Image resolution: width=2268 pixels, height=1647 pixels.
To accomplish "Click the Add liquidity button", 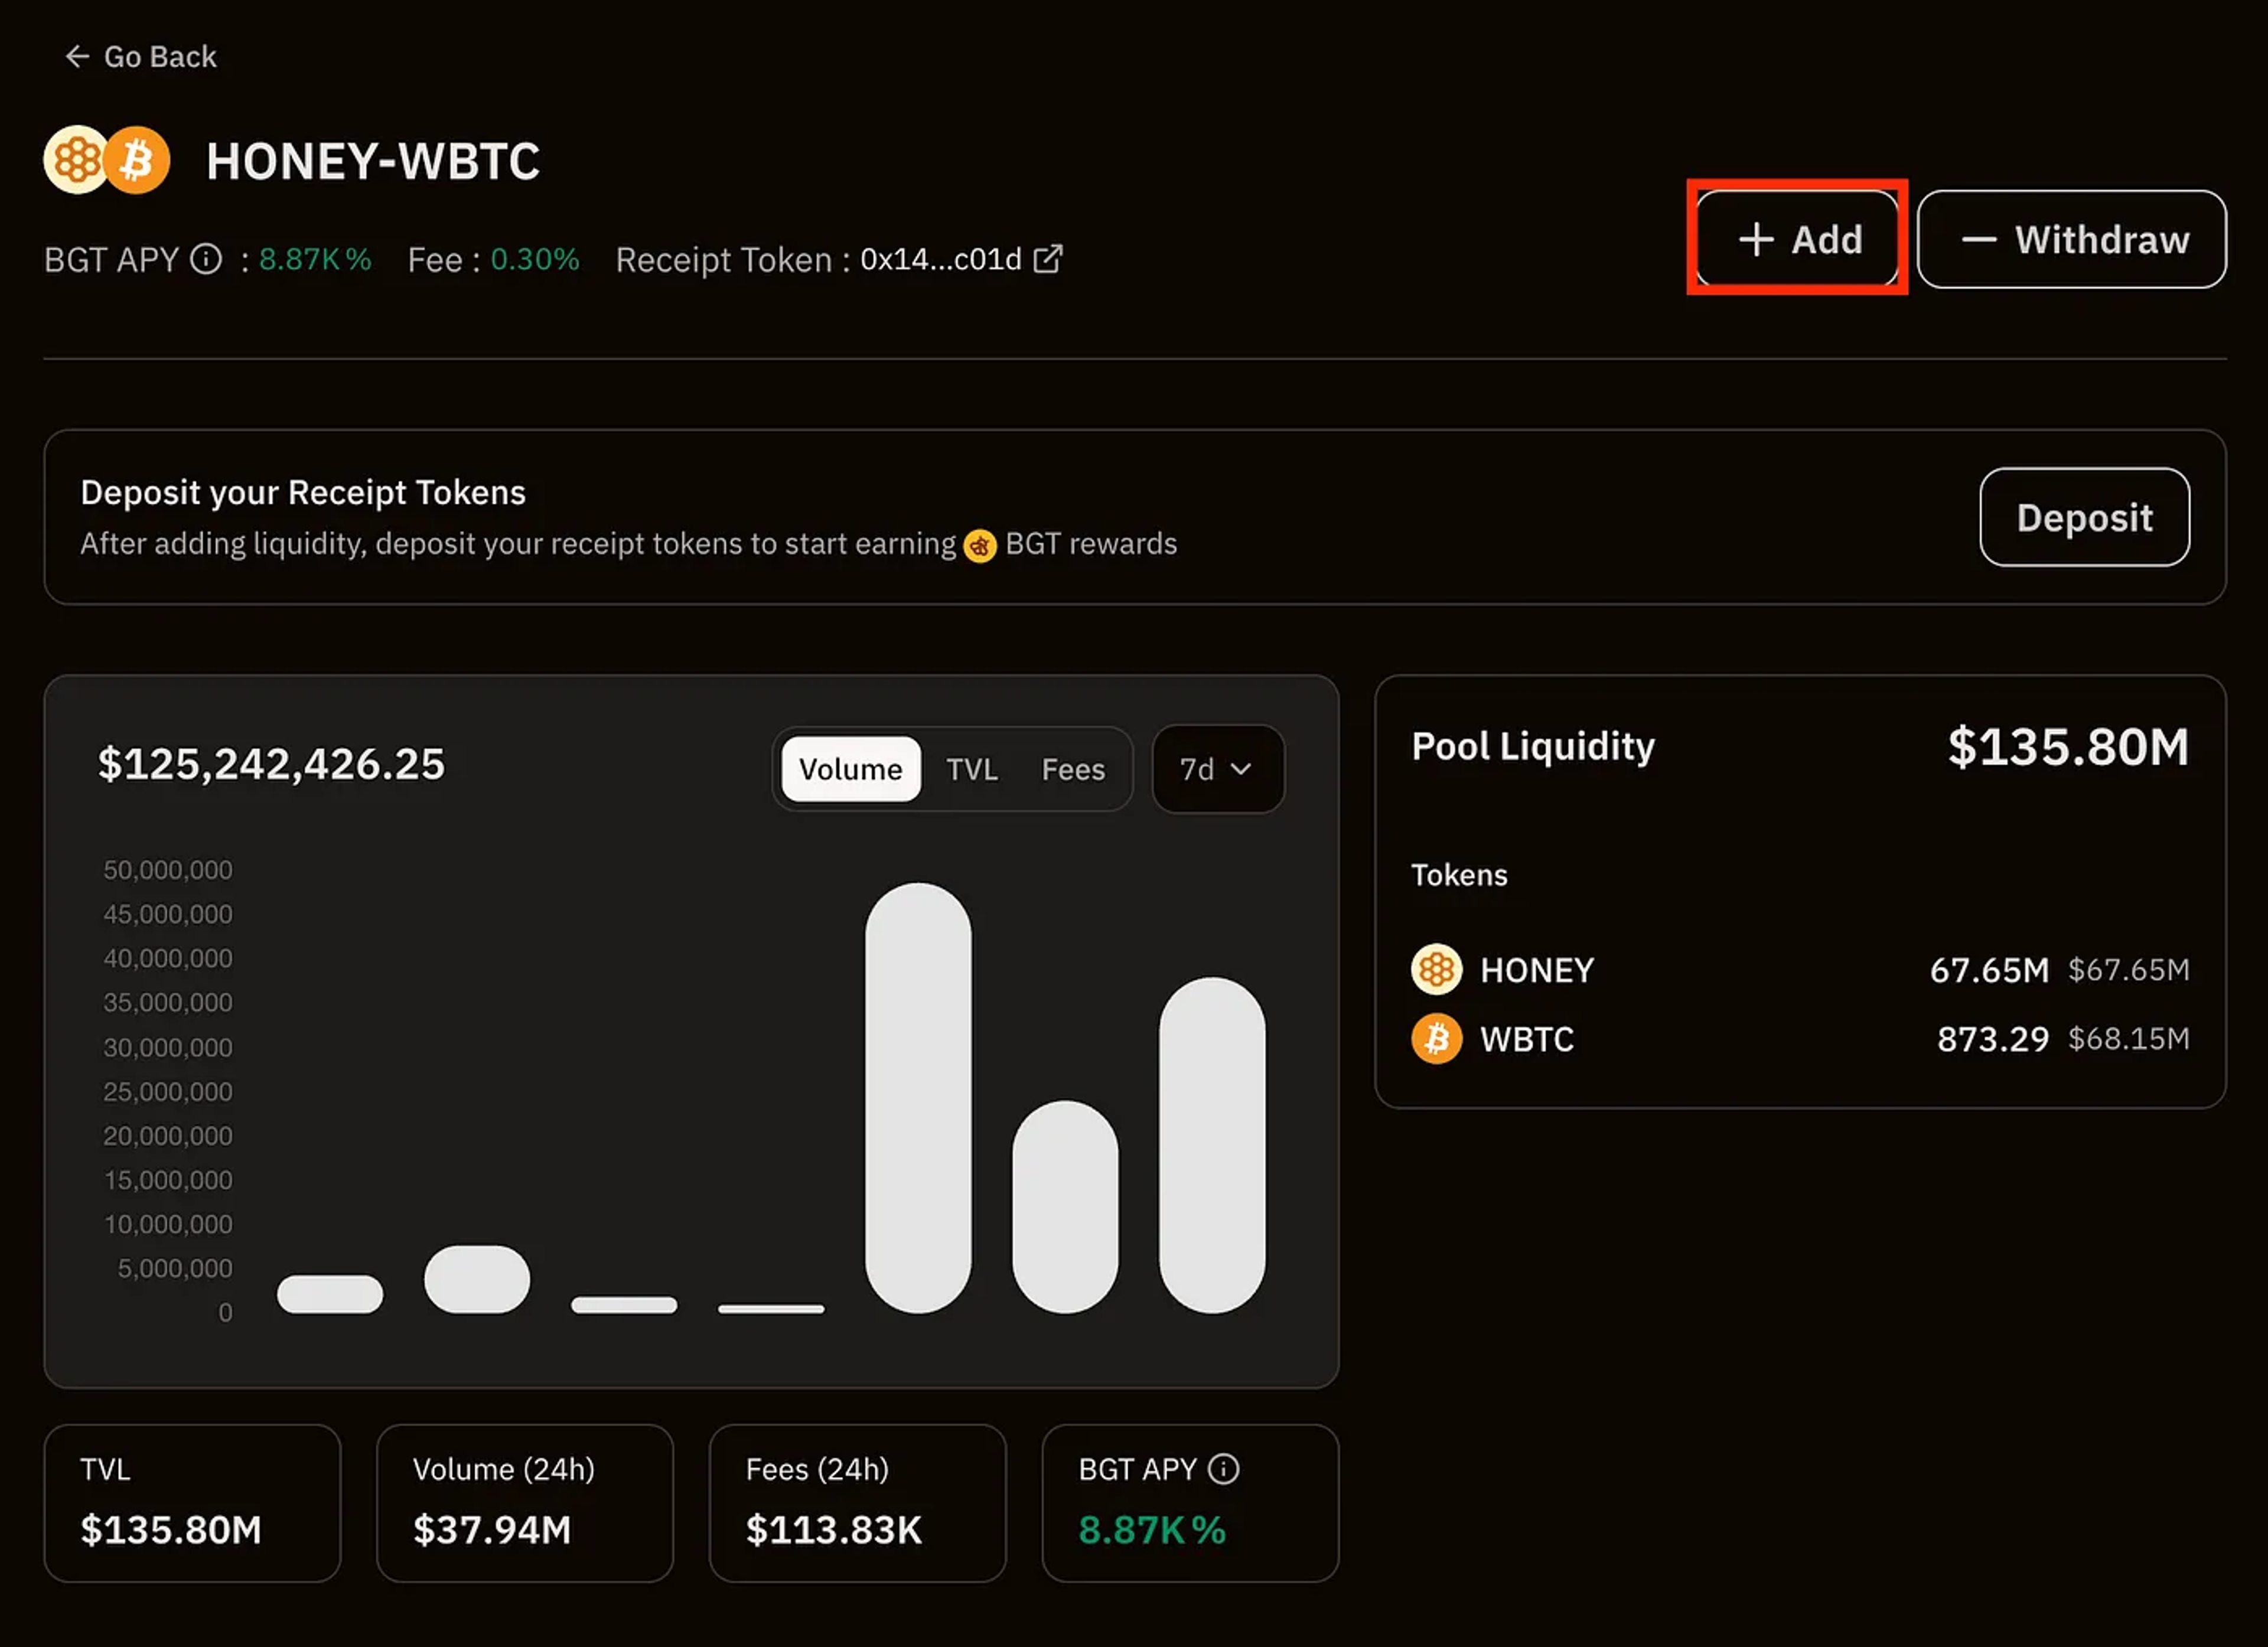I will click(1798, 239).
